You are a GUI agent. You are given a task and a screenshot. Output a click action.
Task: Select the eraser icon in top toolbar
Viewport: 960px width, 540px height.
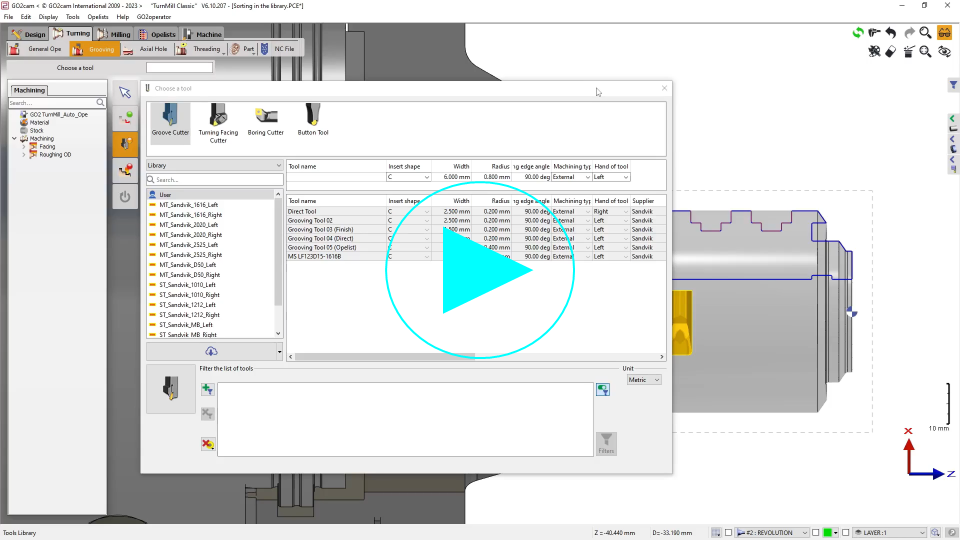pos(890,51)
